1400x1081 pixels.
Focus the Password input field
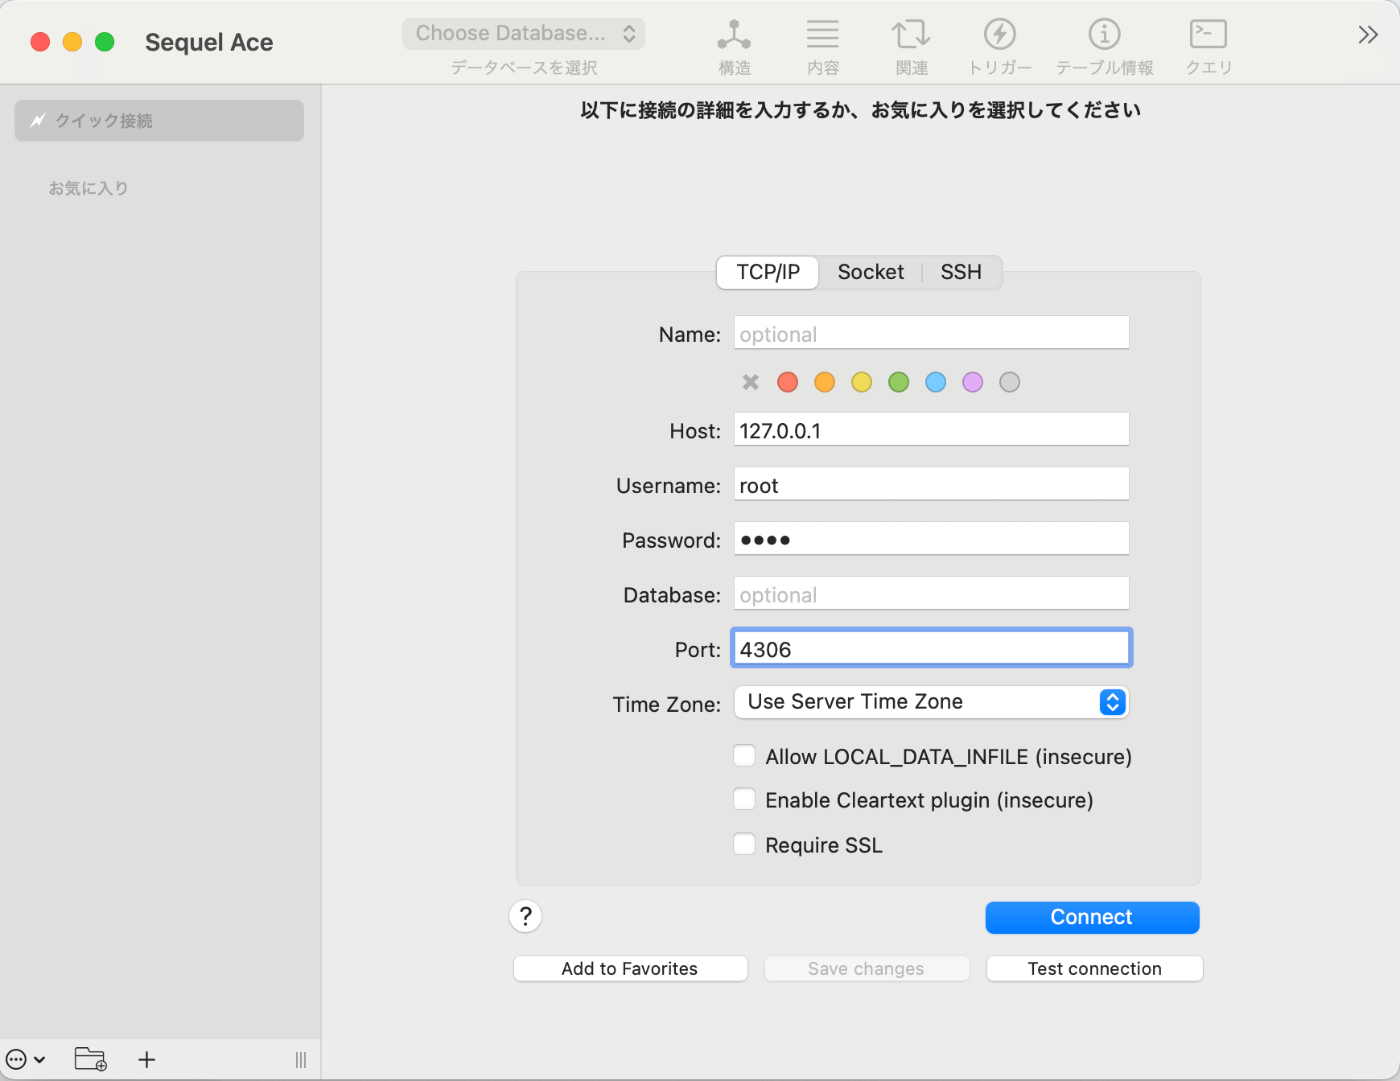click(x=931, y=539)
